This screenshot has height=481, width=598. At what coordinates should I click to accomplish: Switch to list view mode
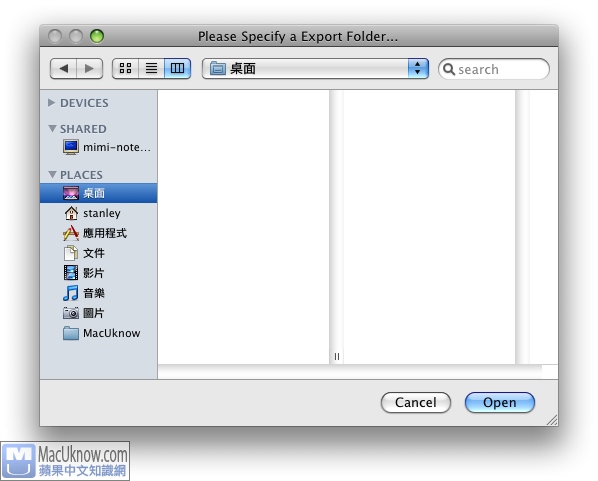(x=151, y=69)
